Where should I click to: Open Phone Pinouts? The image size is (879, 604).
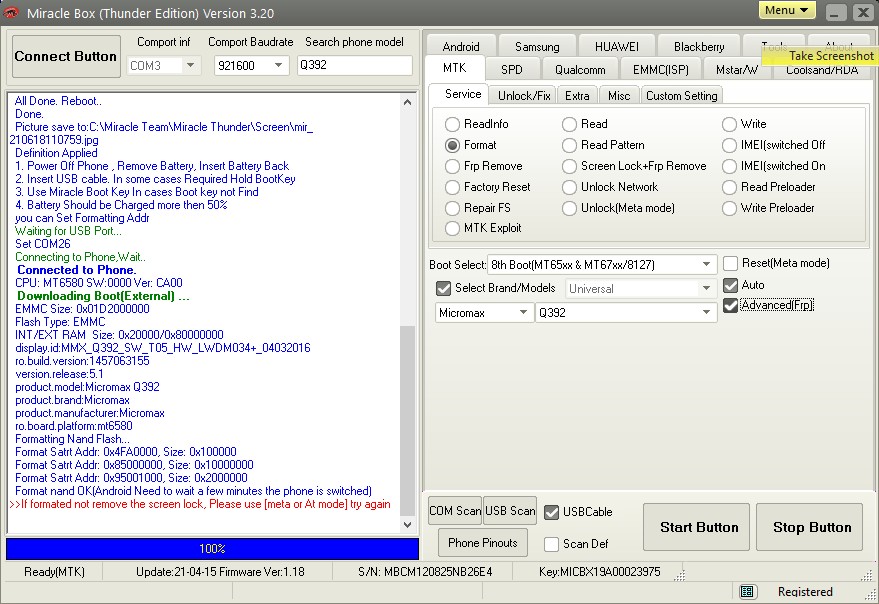click(x=483, y=542)
